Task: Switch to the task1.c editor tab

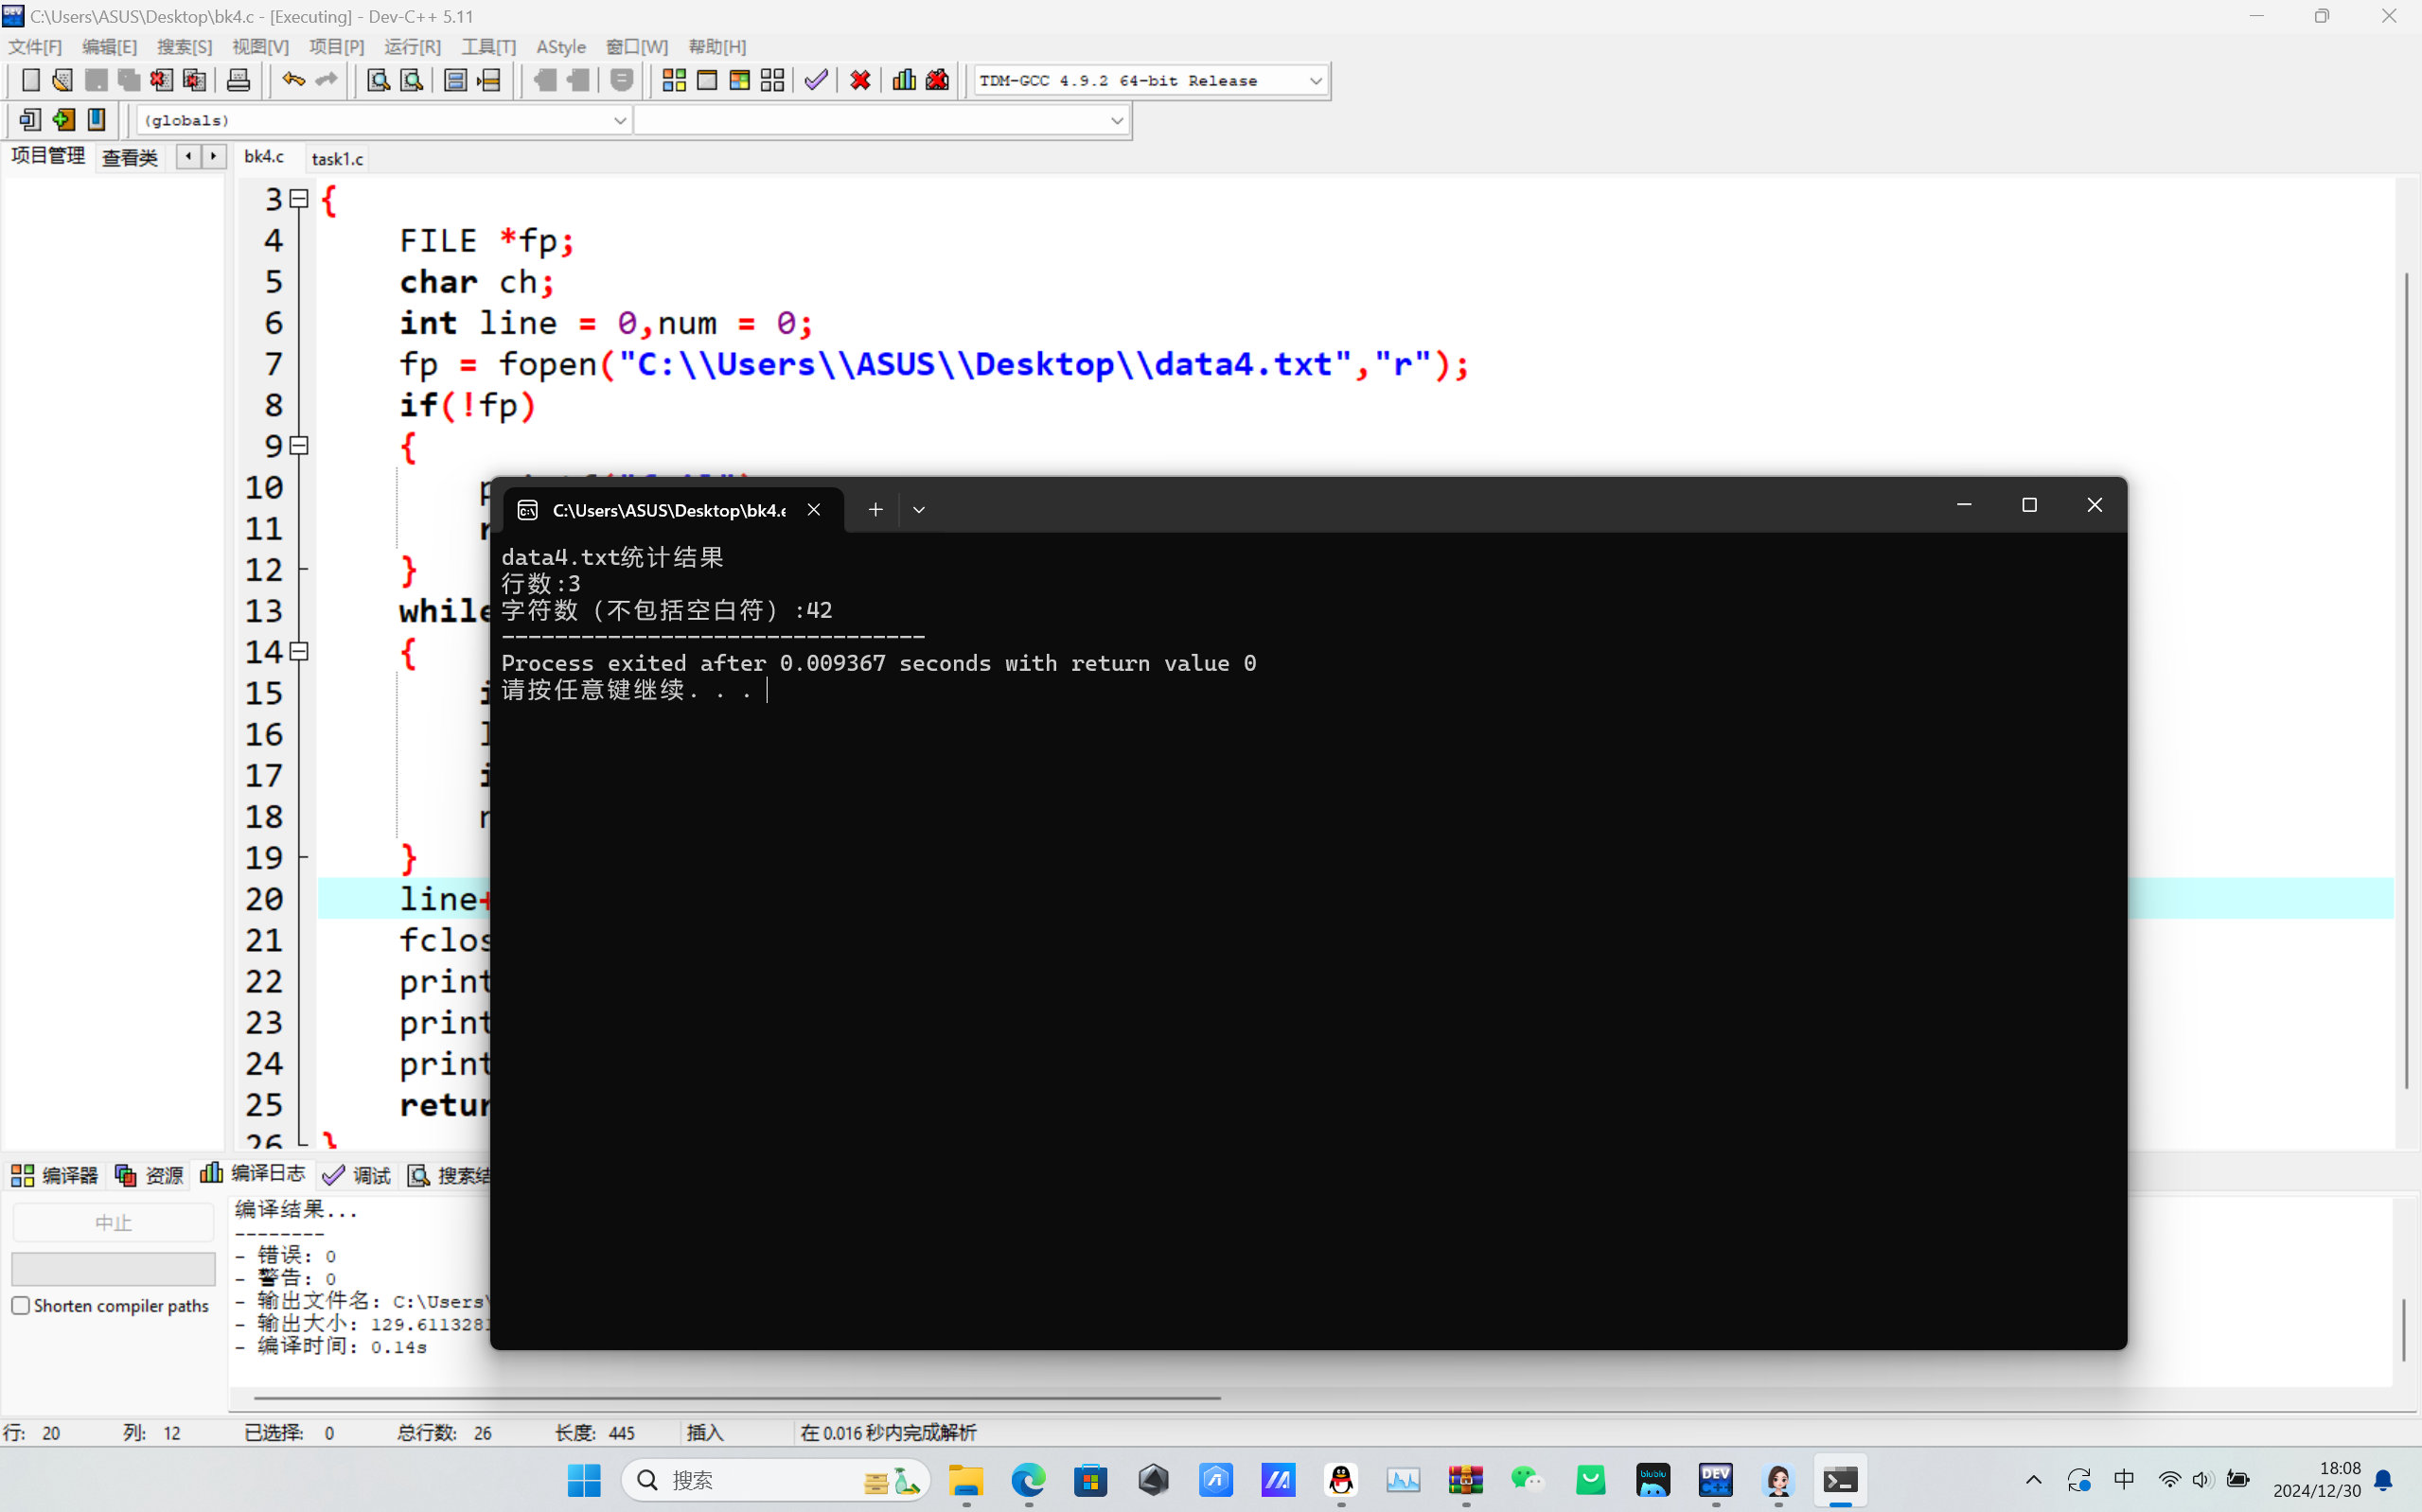Action: (x=337, y=158)
